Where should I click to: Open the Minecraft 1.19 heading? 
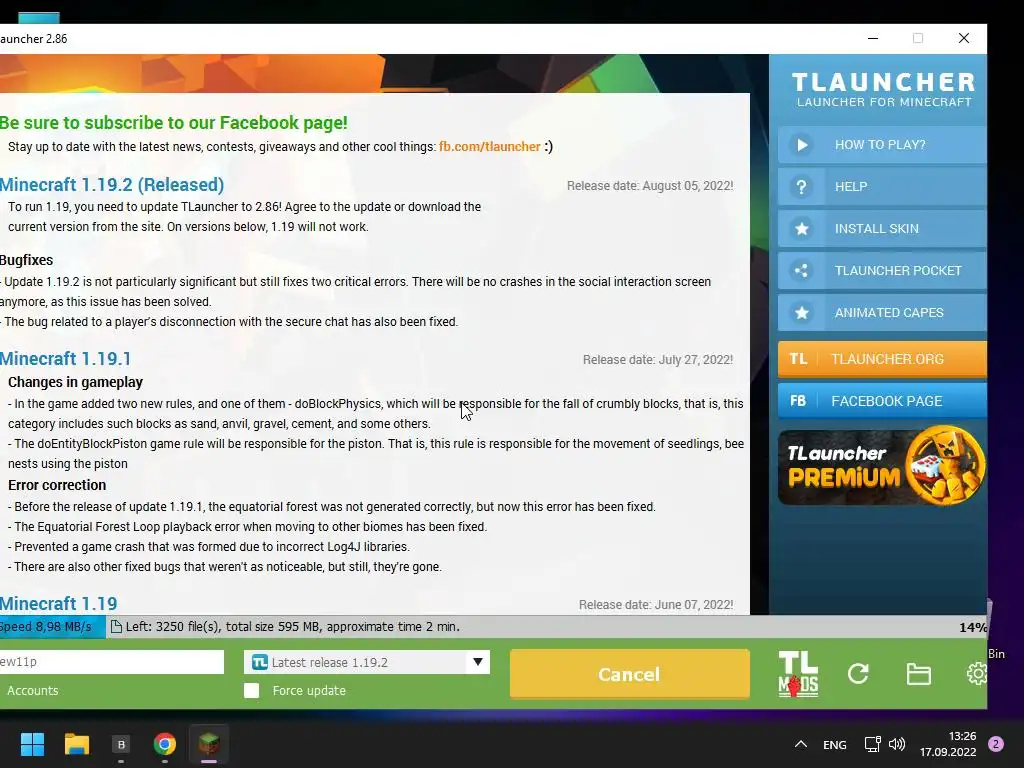59,603
